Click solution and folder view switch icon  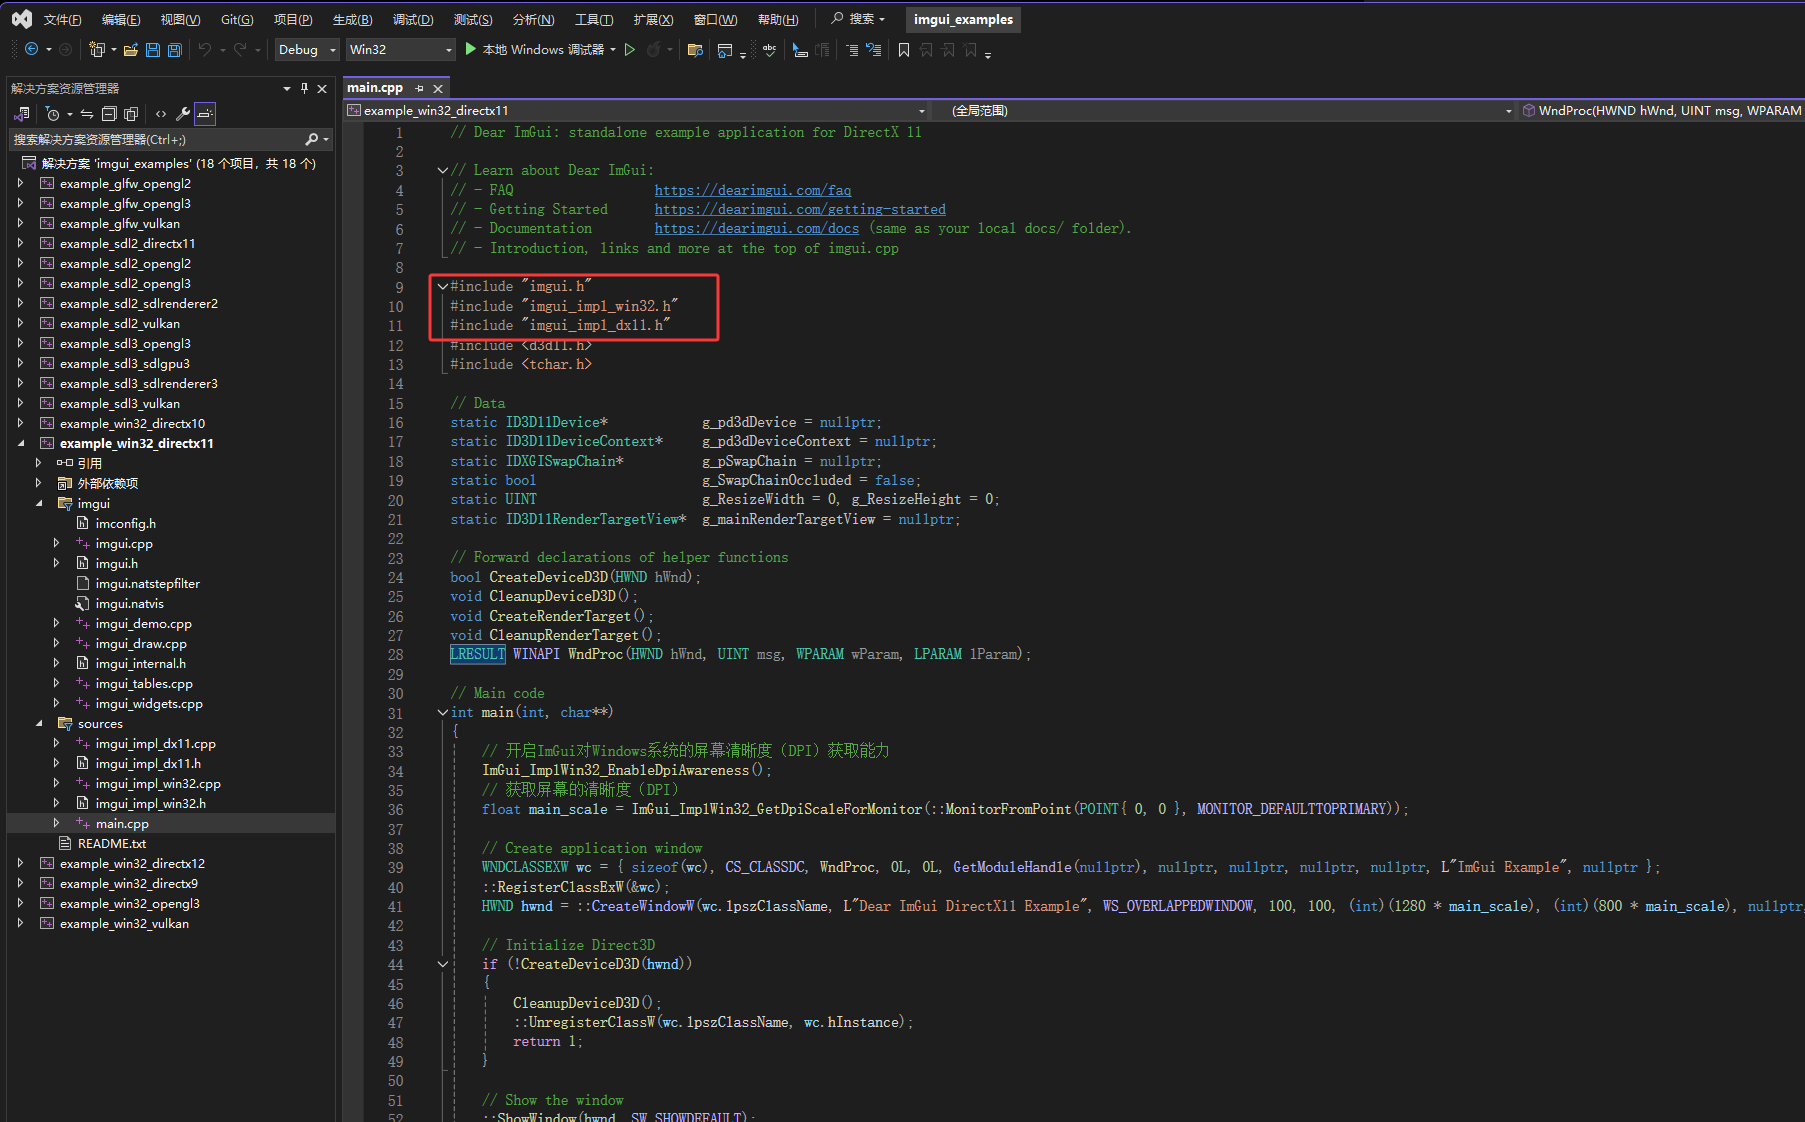[x=22, y=113]
